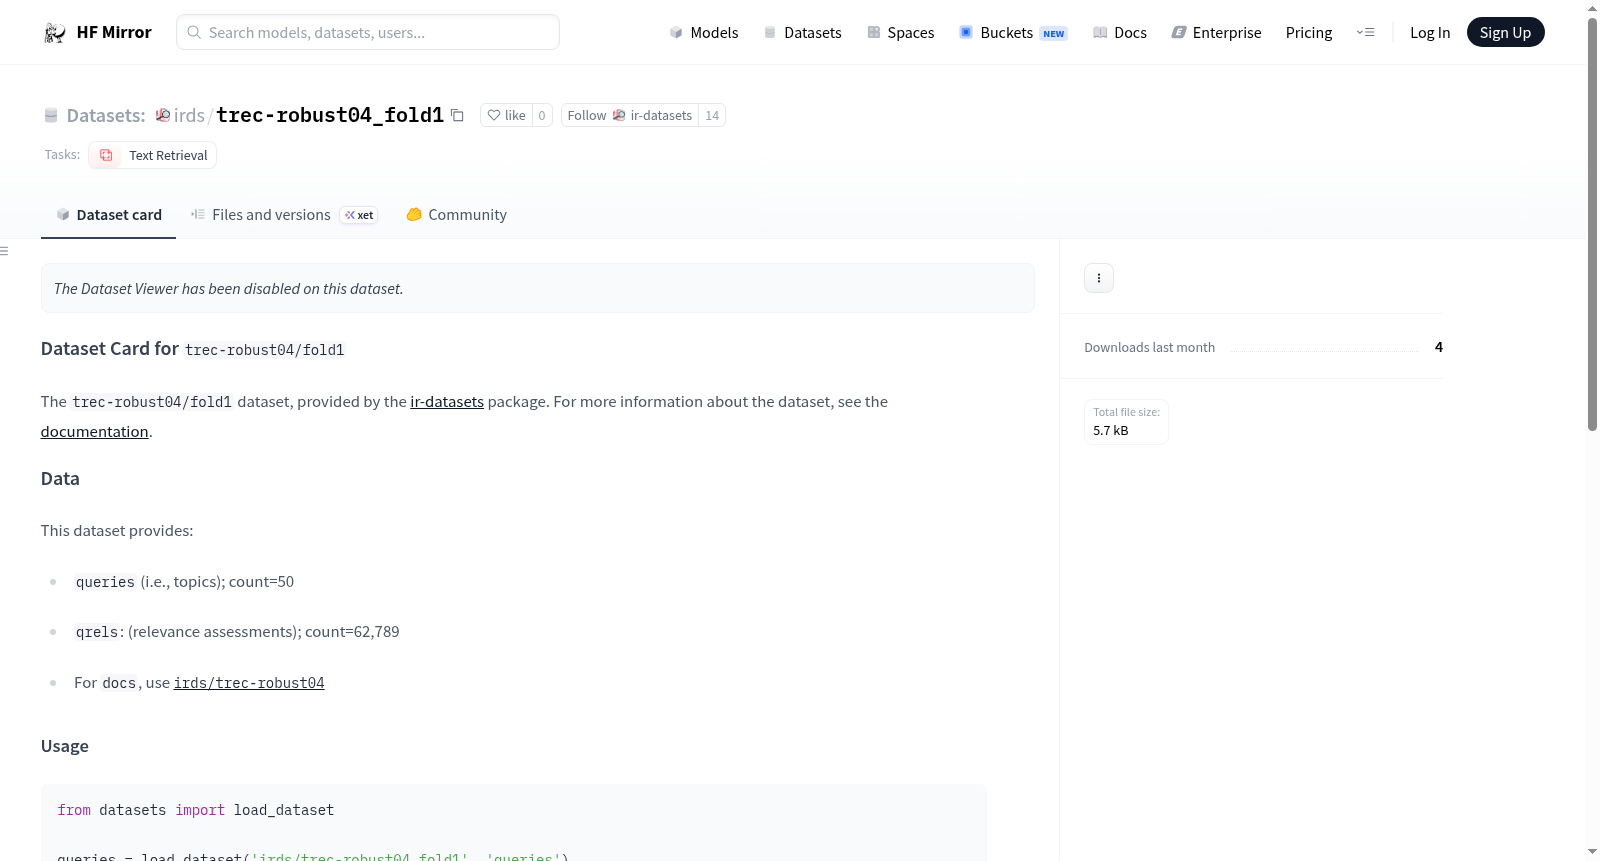The image size is (1600, 861).
Task: Click the Log In link
Action: coord(1430,33)
